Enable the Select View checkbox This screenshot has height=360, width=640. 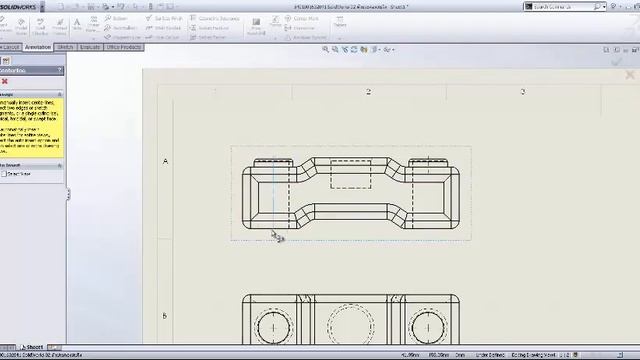pos(4,174)
